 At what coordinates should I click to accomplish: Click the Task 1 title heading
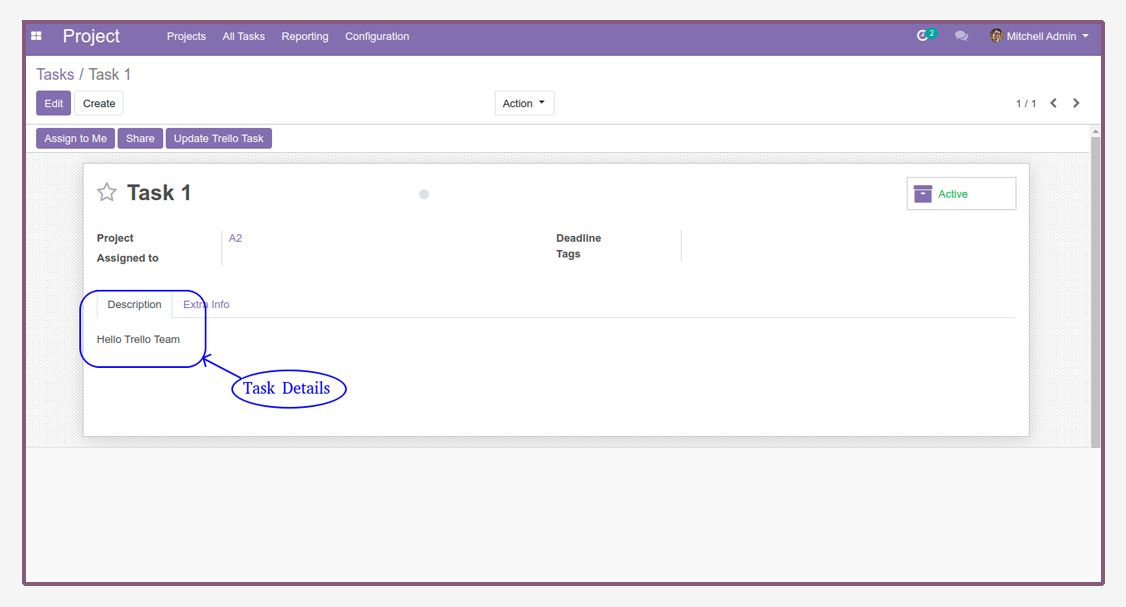pos(159,193)
